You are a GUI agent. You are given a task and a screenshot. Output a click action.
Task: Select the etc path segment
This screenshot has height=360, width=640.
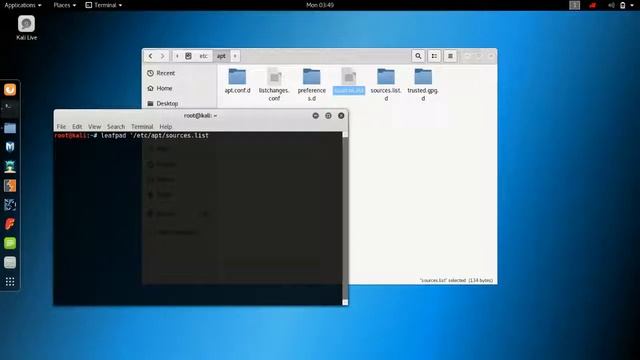pyautogui.click(x=203, y=56)
